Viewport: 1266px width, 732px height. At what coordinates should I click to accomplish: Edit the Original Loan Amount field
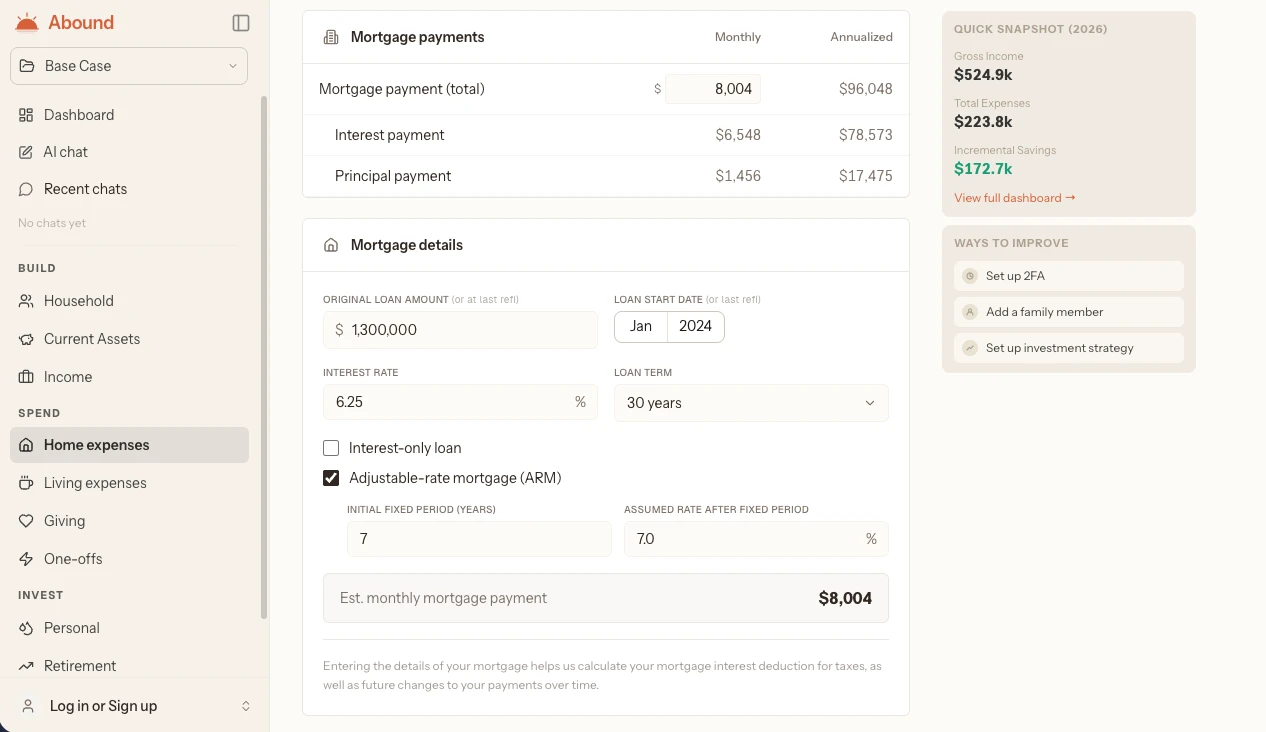click(x=460, y=330)
